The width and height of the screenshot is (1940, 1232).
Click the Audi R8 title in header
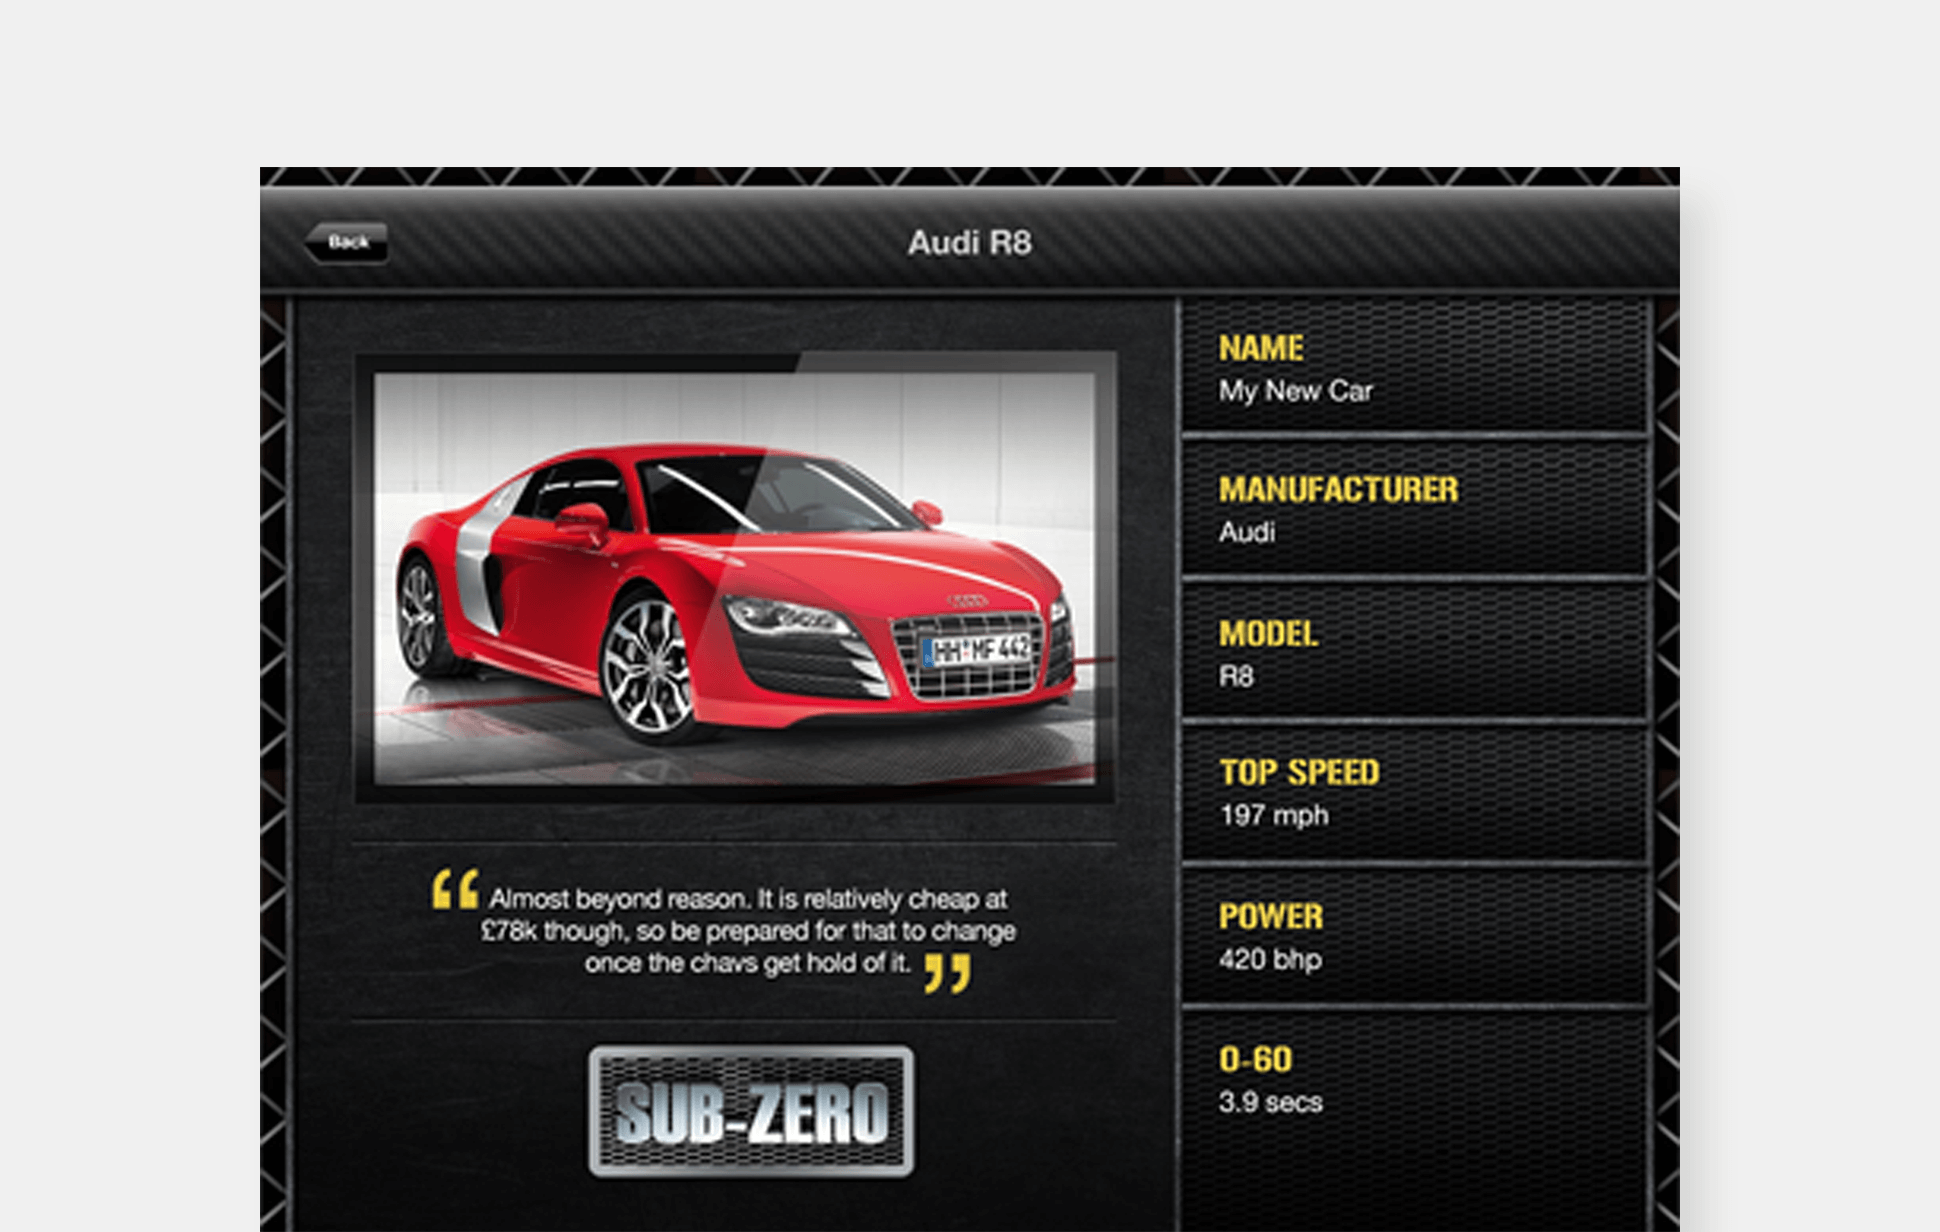coord(972,240)
